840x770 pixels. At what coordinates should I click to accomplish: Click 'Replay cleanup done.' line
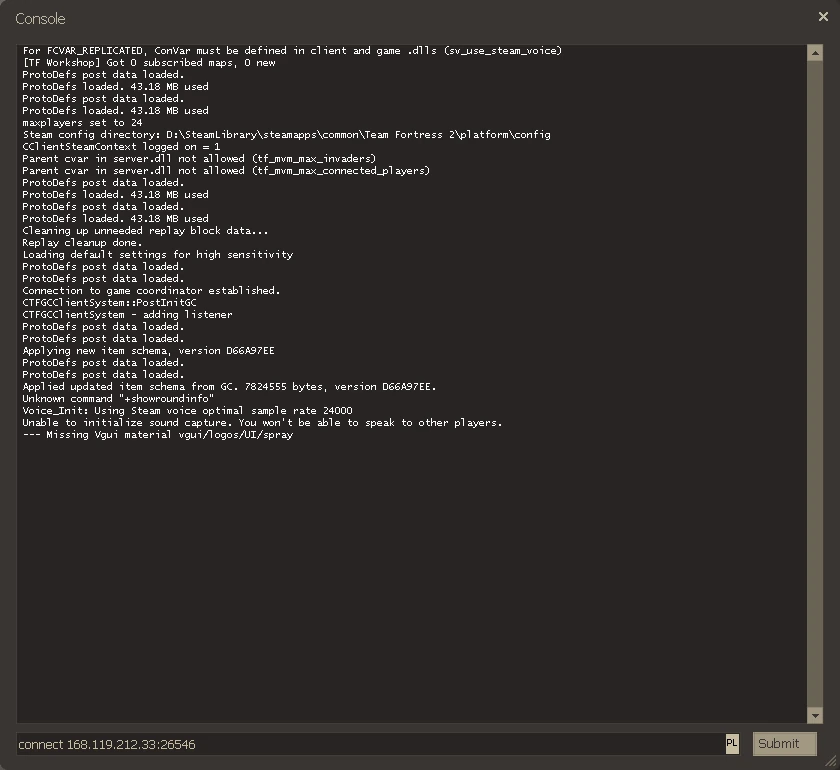[82, 243]
